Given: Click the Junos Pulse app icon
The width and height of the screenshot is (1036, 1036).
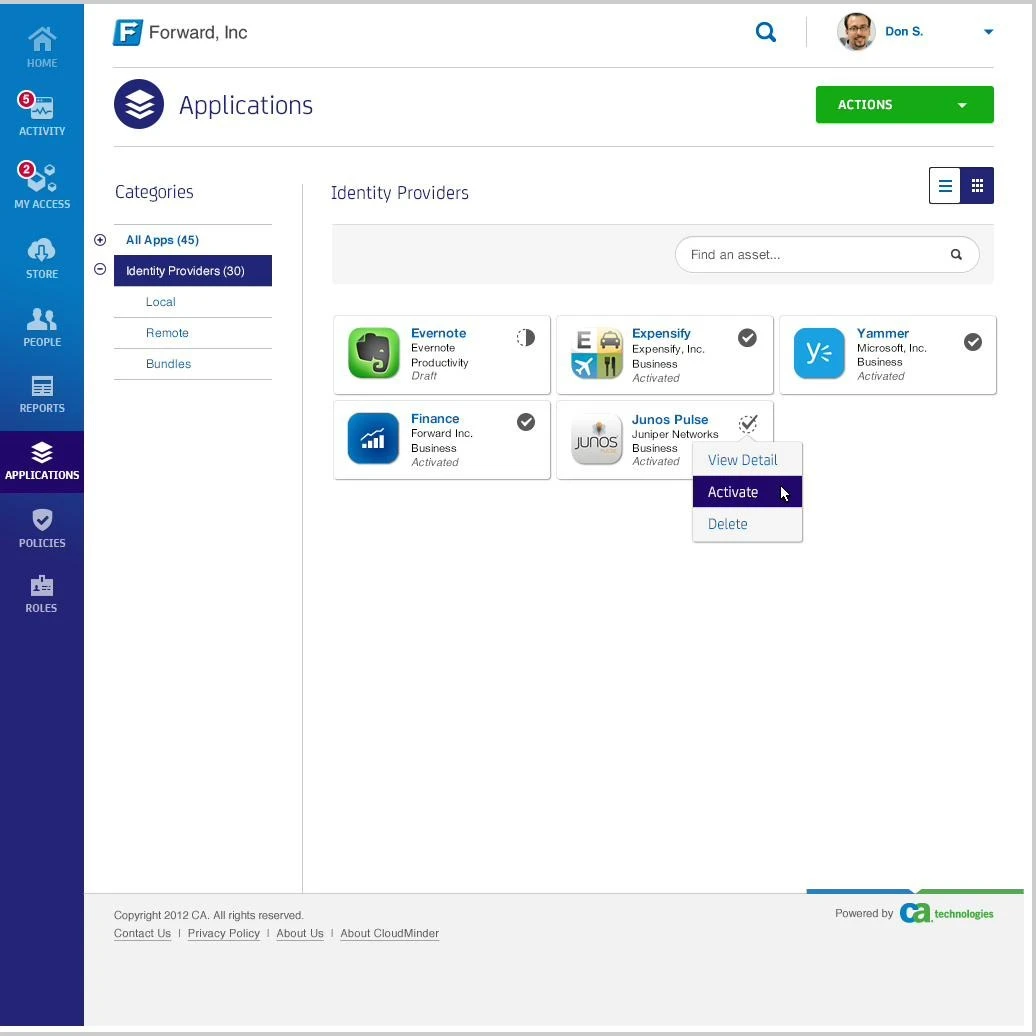Looking at the screenshot, I should pyautogui.click(x=597, y=439).
